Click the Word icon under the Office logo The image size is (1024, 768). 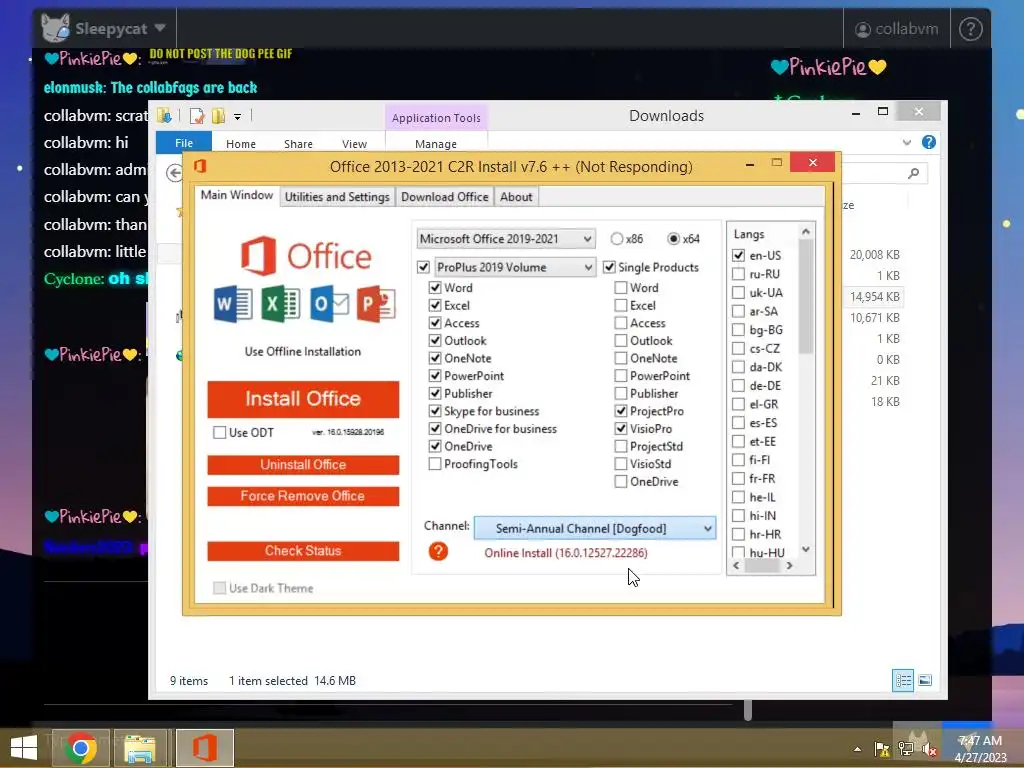[233, 304]
